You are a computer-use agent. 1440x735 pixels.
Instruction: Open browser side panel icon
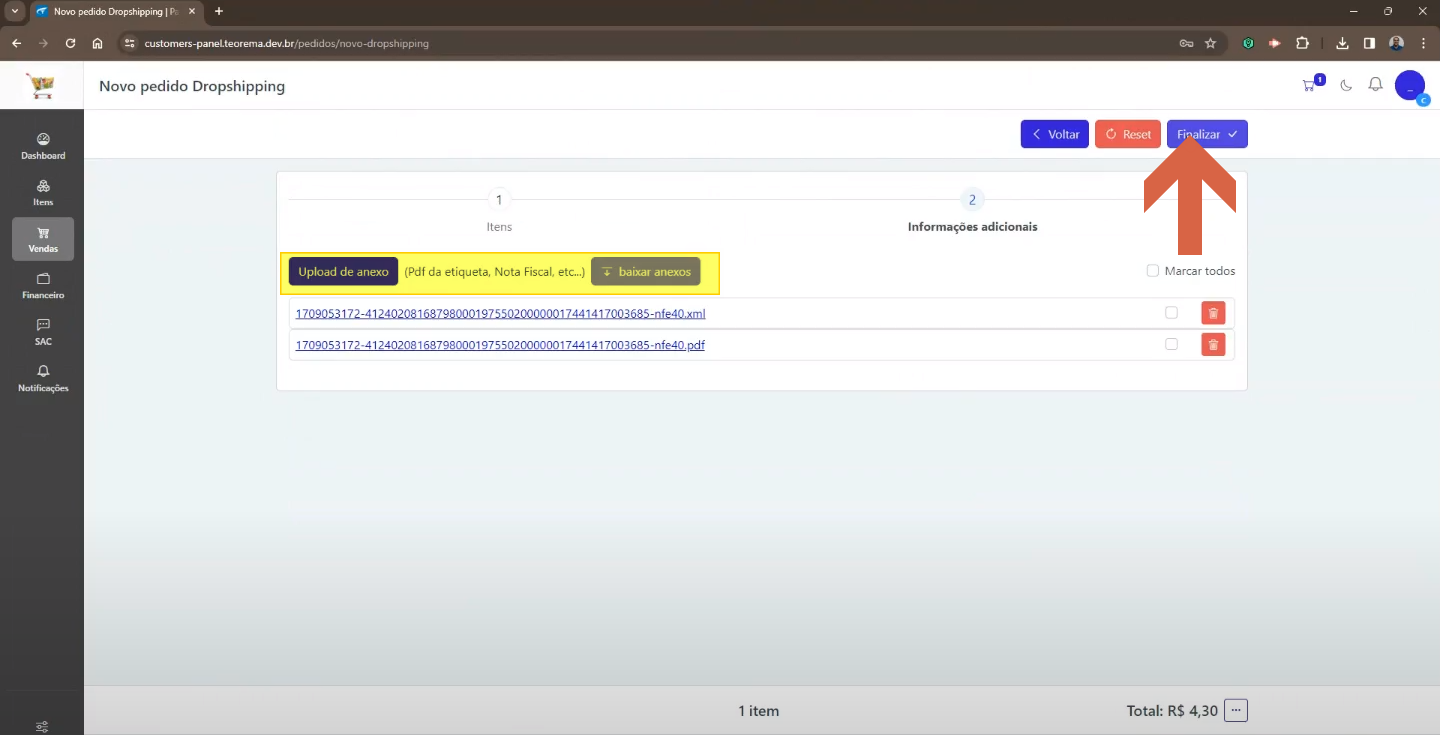coord(1369,43)
